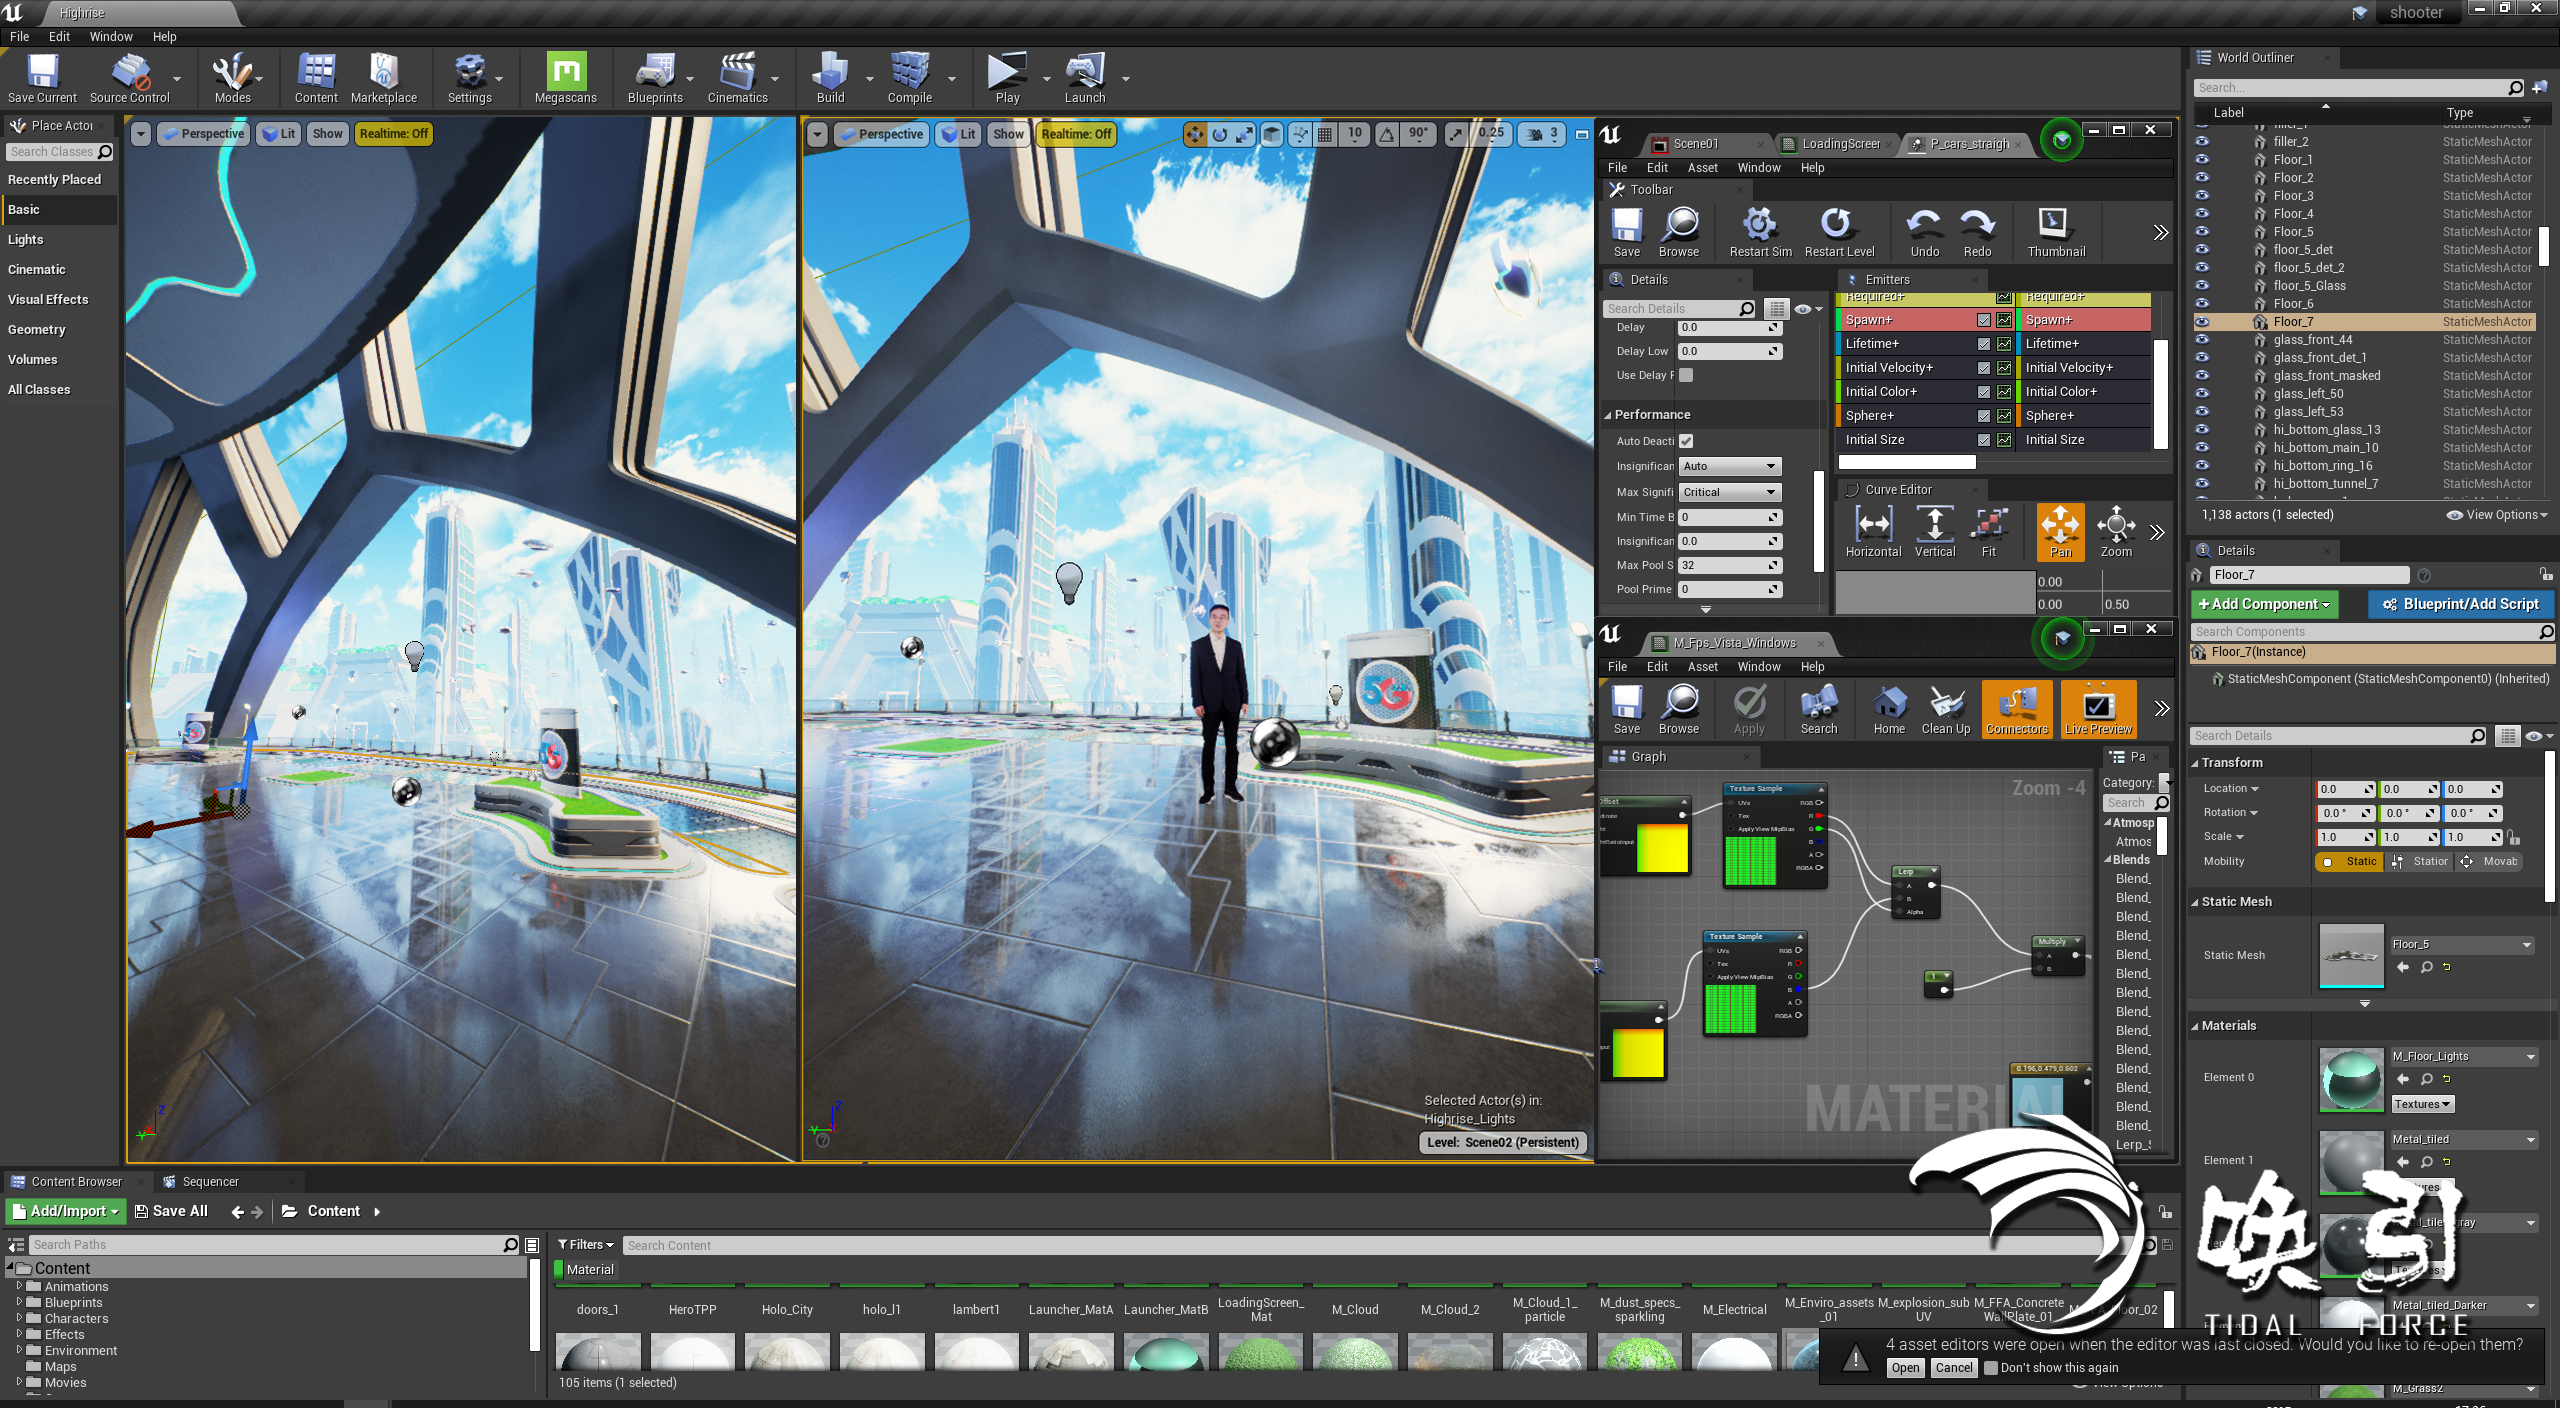Expand the Animations folder in Content tree
The height and width of the screenshot is (1408, 2560).
pos(19,1286)
